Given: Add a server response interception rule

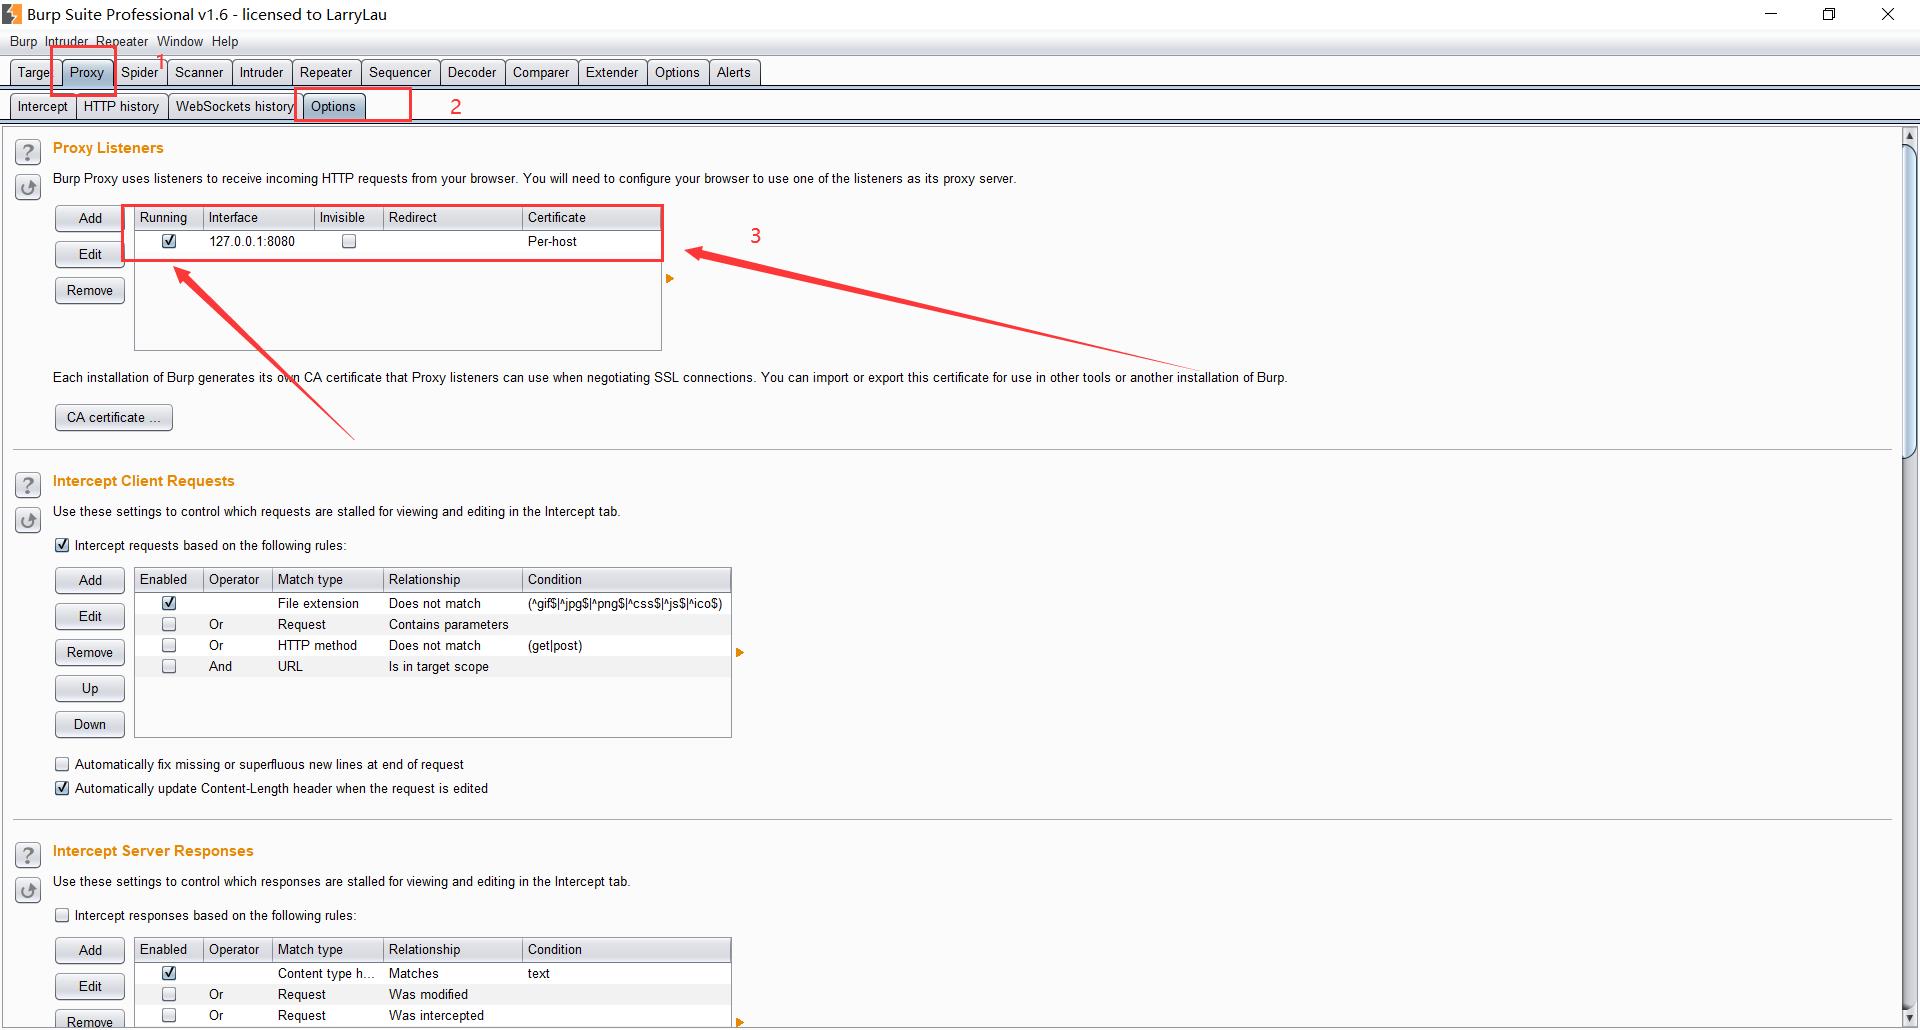Looking at the screenshot, I should 90,950.
